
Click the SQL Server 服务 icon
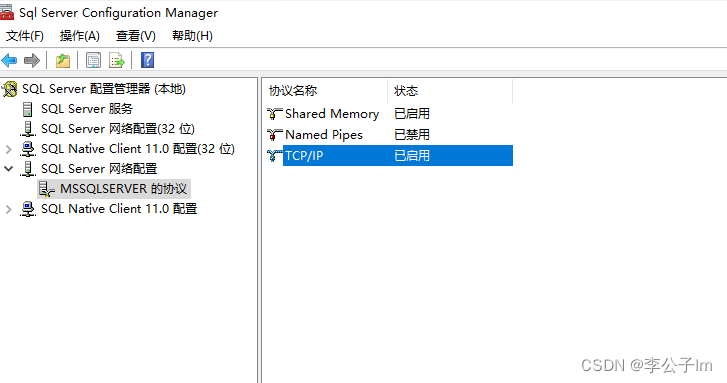pos(28,109)
